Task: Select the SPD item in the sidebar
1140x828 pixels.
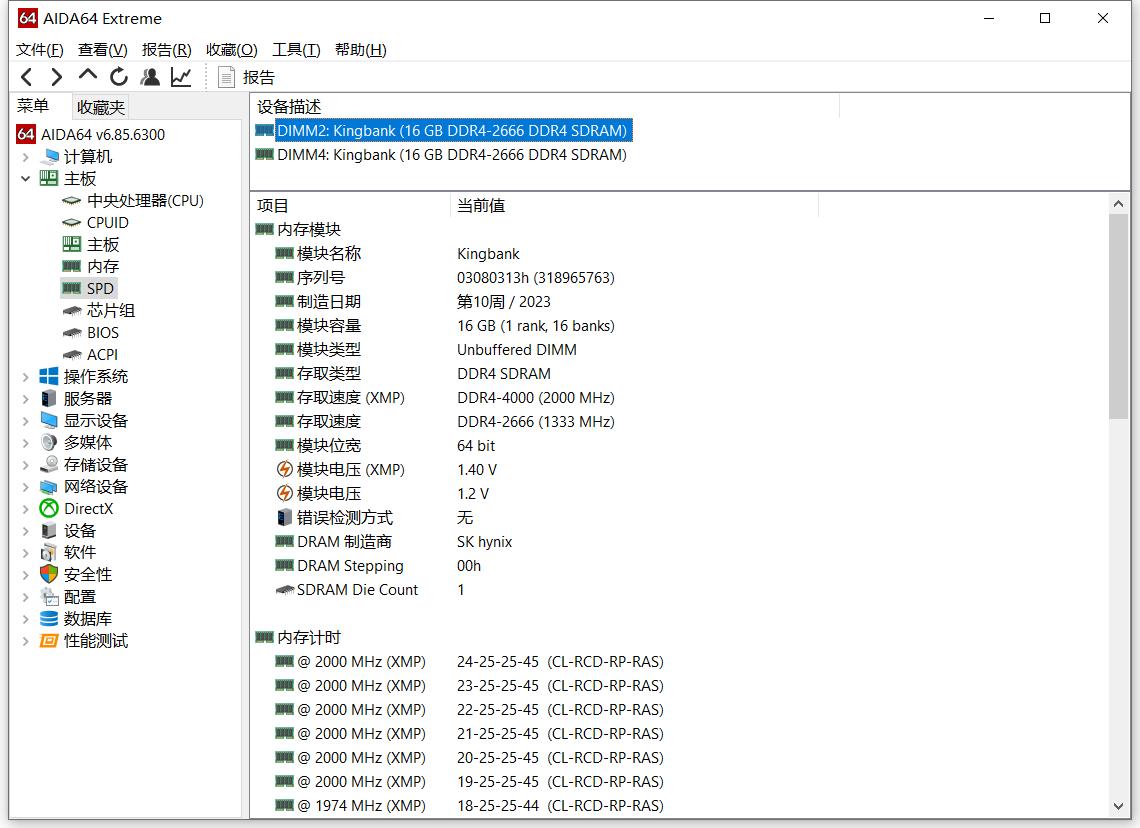Action: point(99,288)
